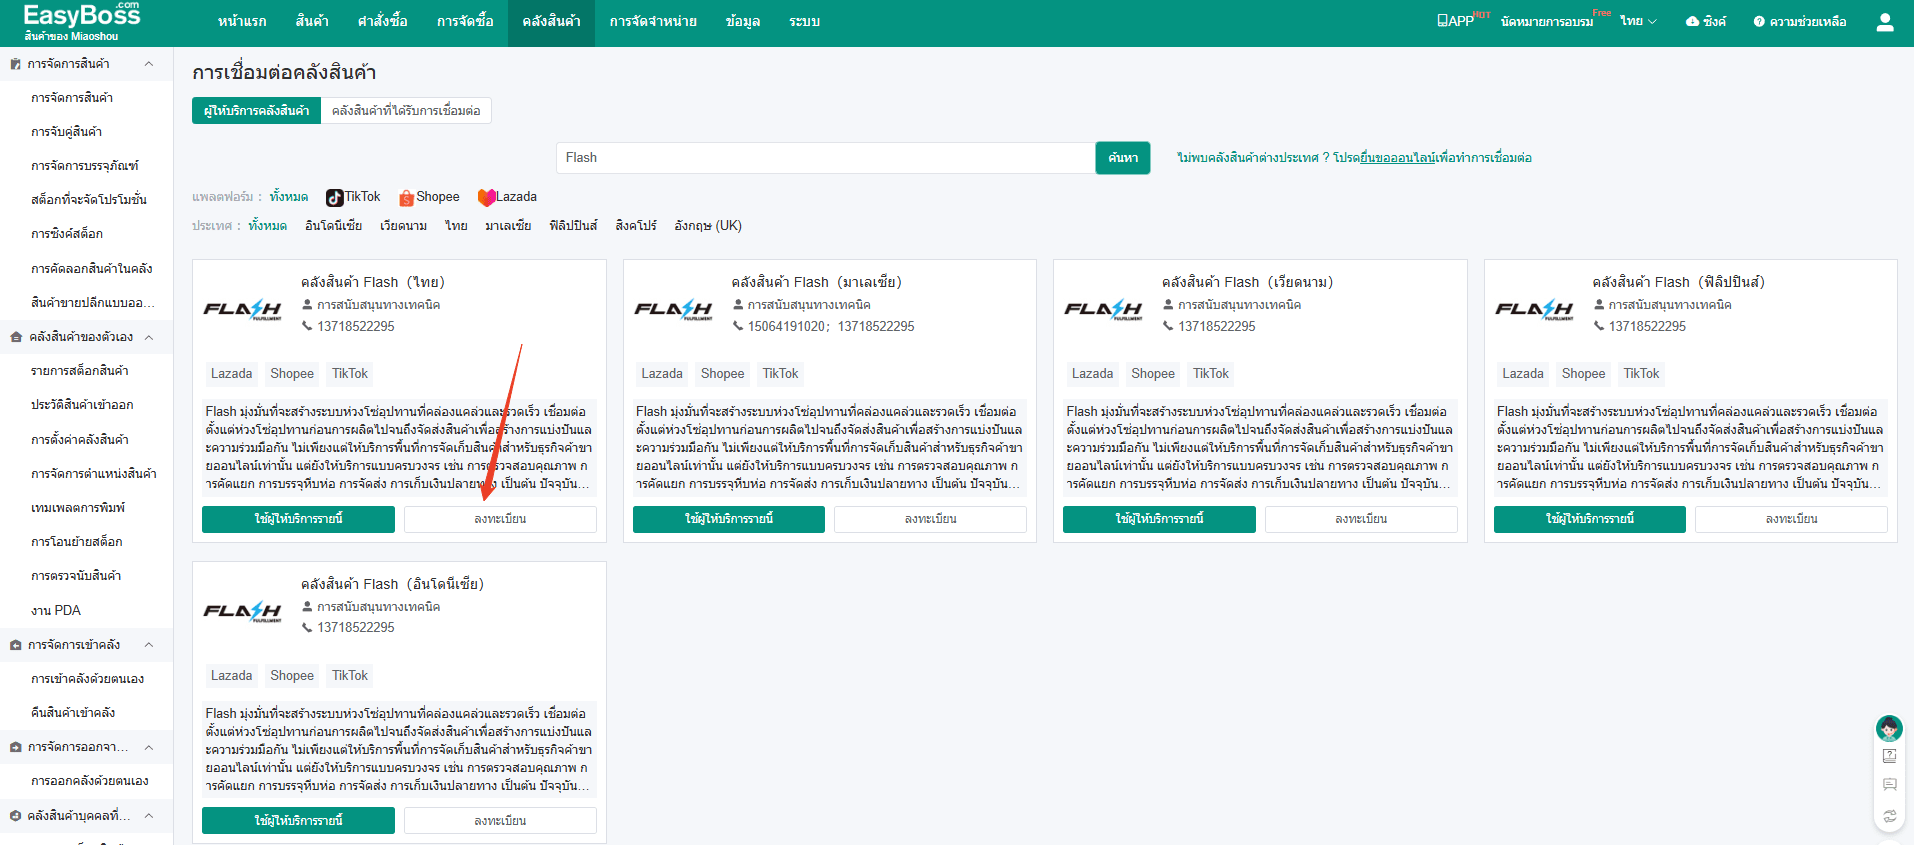Click the ยื่นขอออนไลน์ online application link

pos(1397,158)
